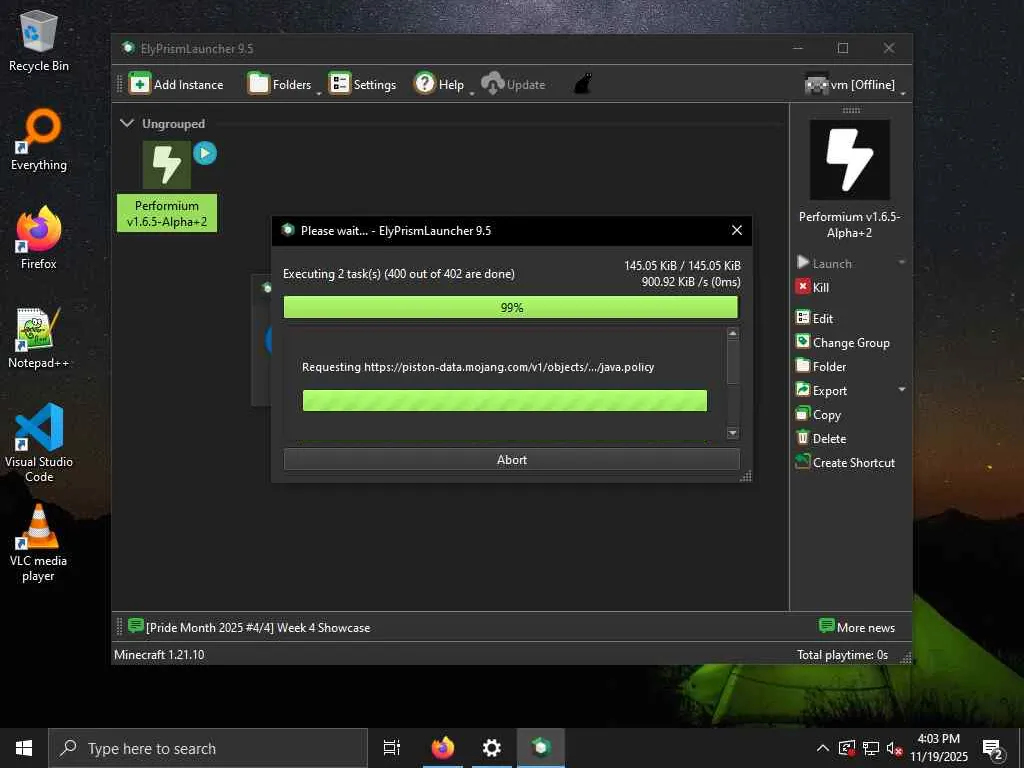Open the Help toolbar menu
1024x768 pixels.
pos(439,84)
